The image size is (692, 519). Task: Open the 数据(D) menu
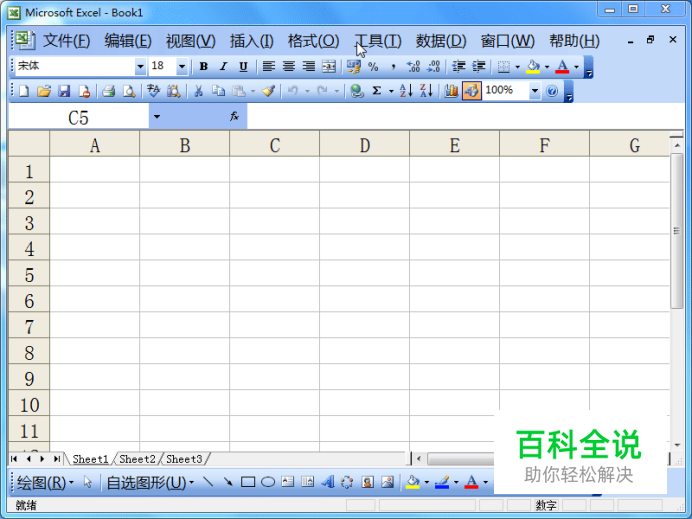coord(441,41)
